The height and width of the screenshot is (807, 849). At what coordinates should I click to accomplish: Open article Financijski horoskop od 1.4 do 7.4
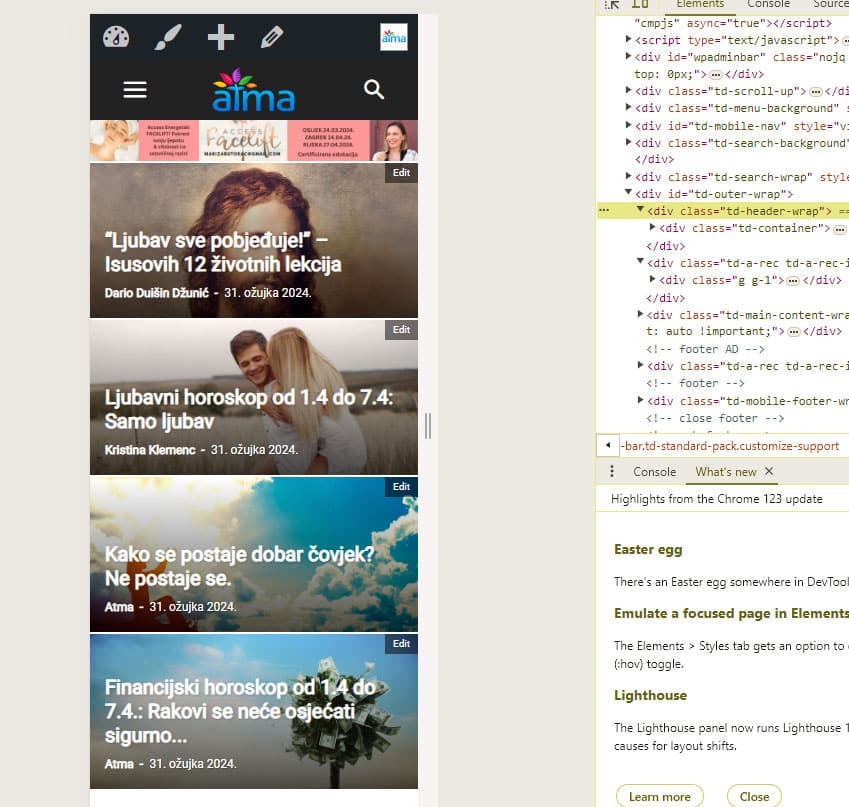pos(240,711)
